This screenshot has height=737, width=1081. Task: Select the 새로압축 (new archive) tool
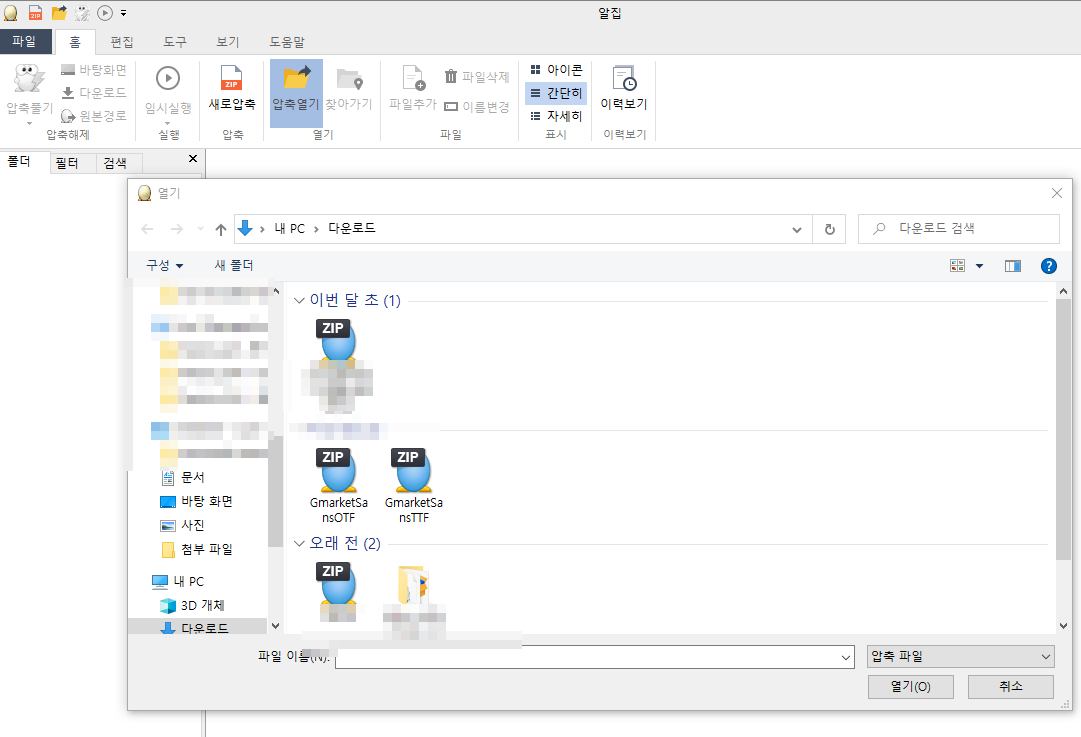click(231, 90)
